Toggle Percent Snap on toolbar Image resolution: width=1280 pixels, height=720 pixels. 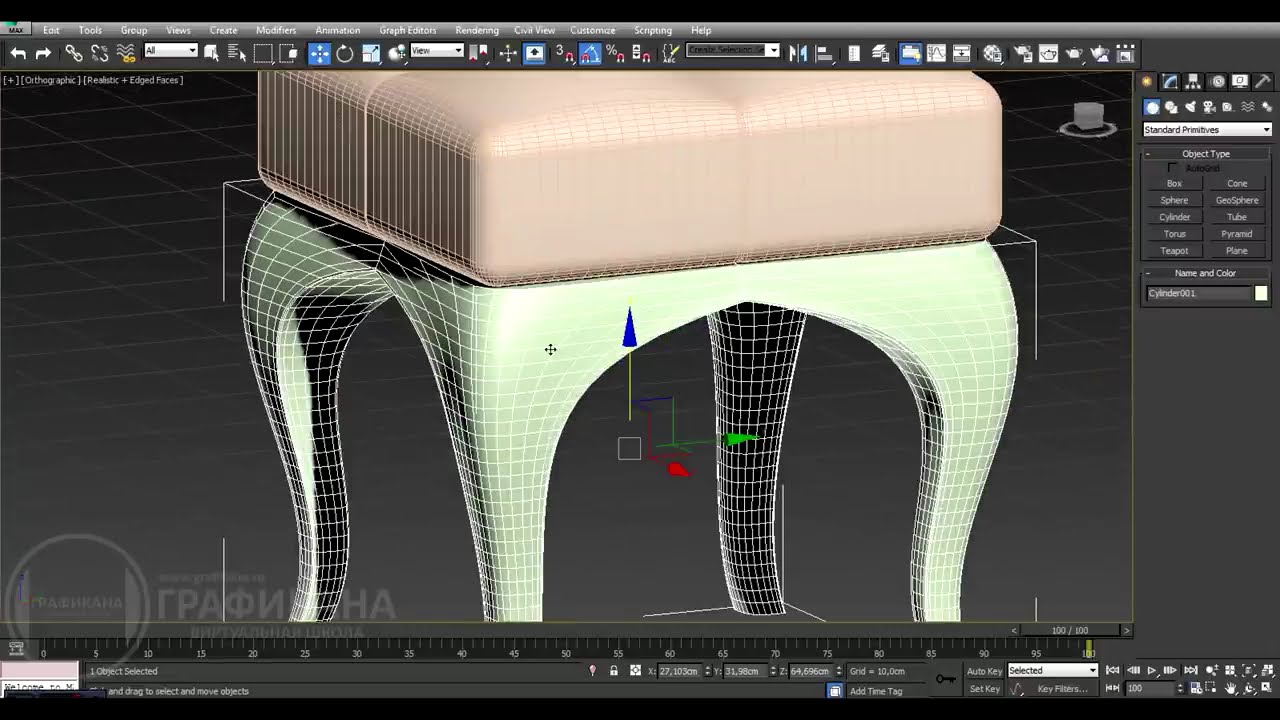pos(616,53)
